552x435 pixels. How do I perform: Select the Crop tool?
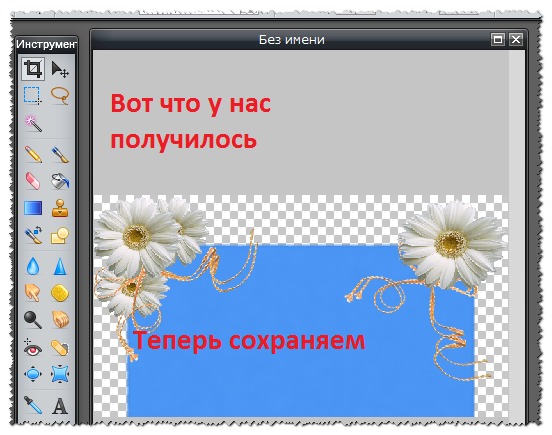[x=33, y=69]
